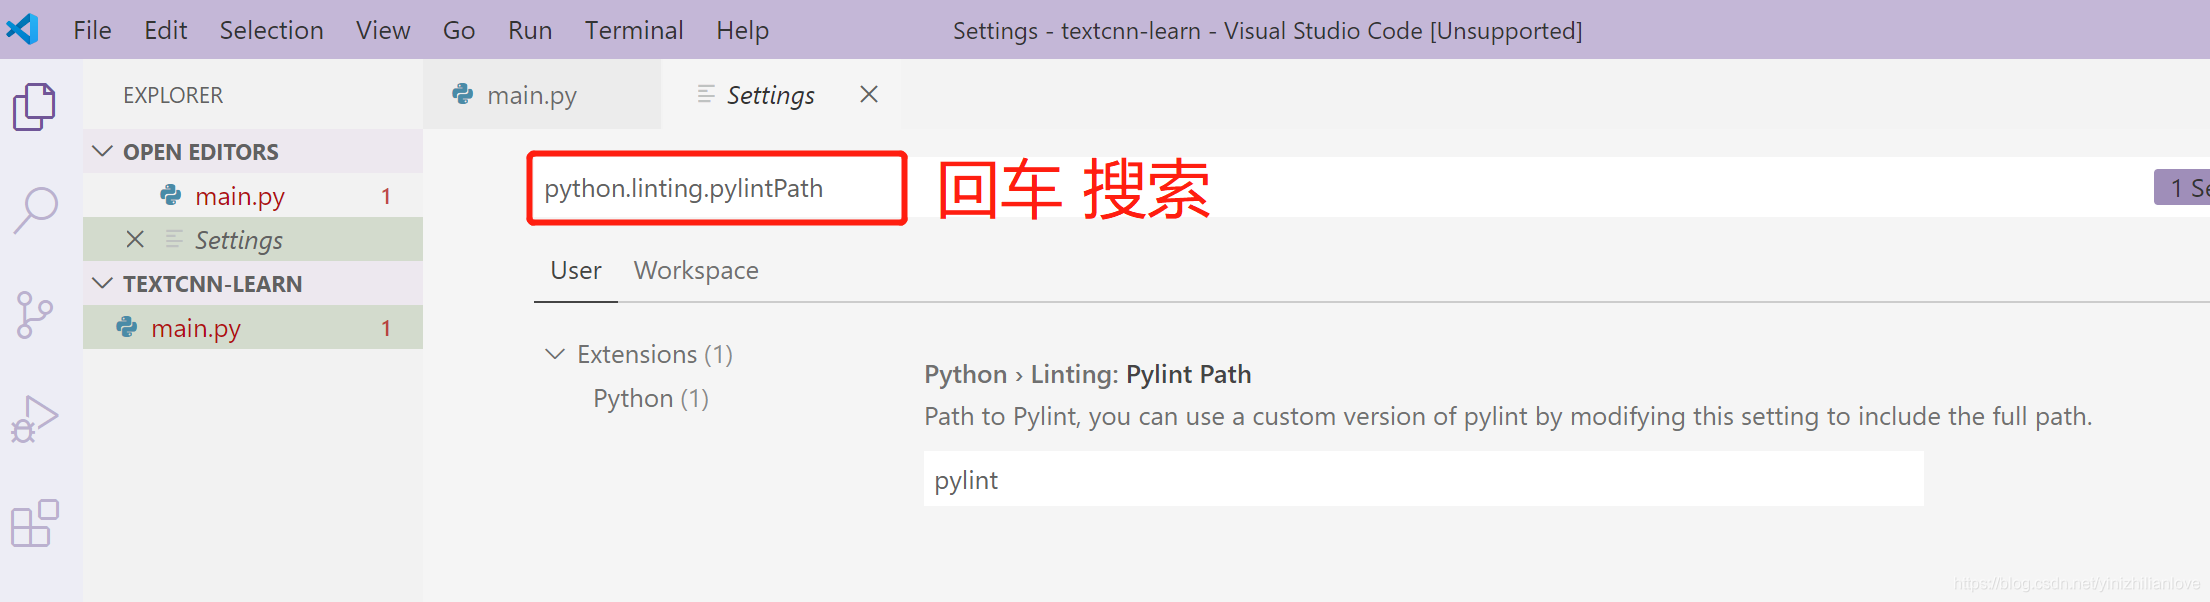2210x602 pixels.
Task: Open the Explorer view in activity bar
Action: (35, 106)
